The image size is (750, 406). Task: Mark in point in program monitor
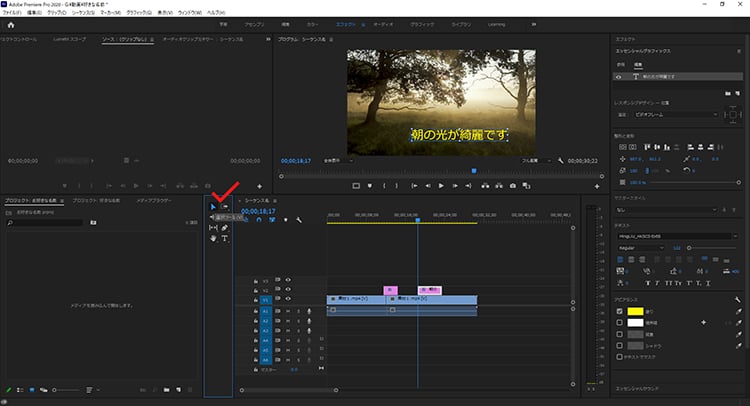(384, 186)
